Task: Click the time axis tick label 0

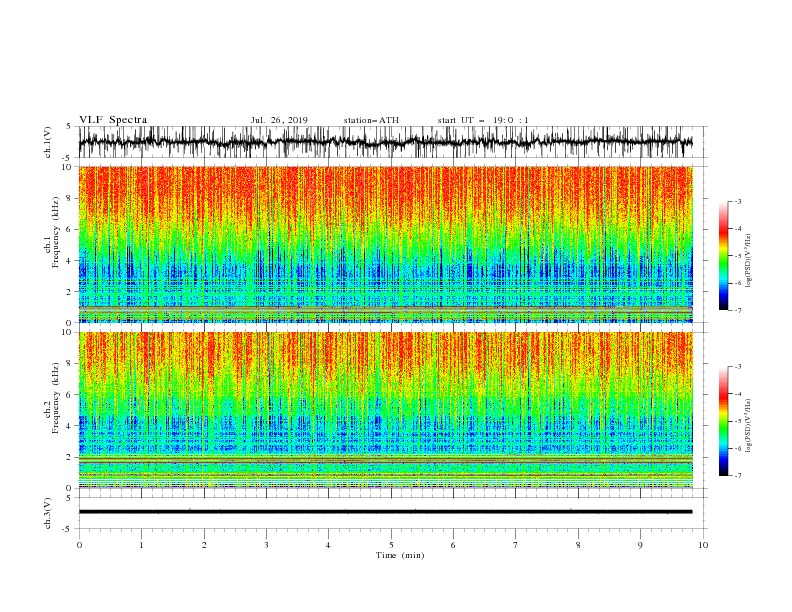Action: click(79, 545)
